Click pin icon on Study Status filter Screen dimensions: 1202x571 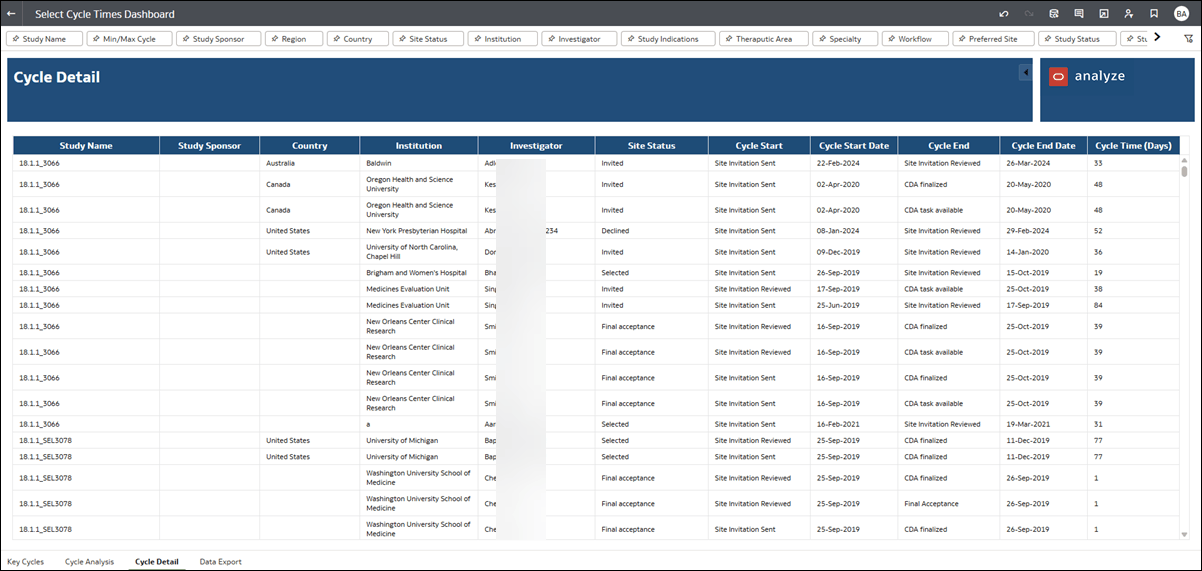[1046, 39]
